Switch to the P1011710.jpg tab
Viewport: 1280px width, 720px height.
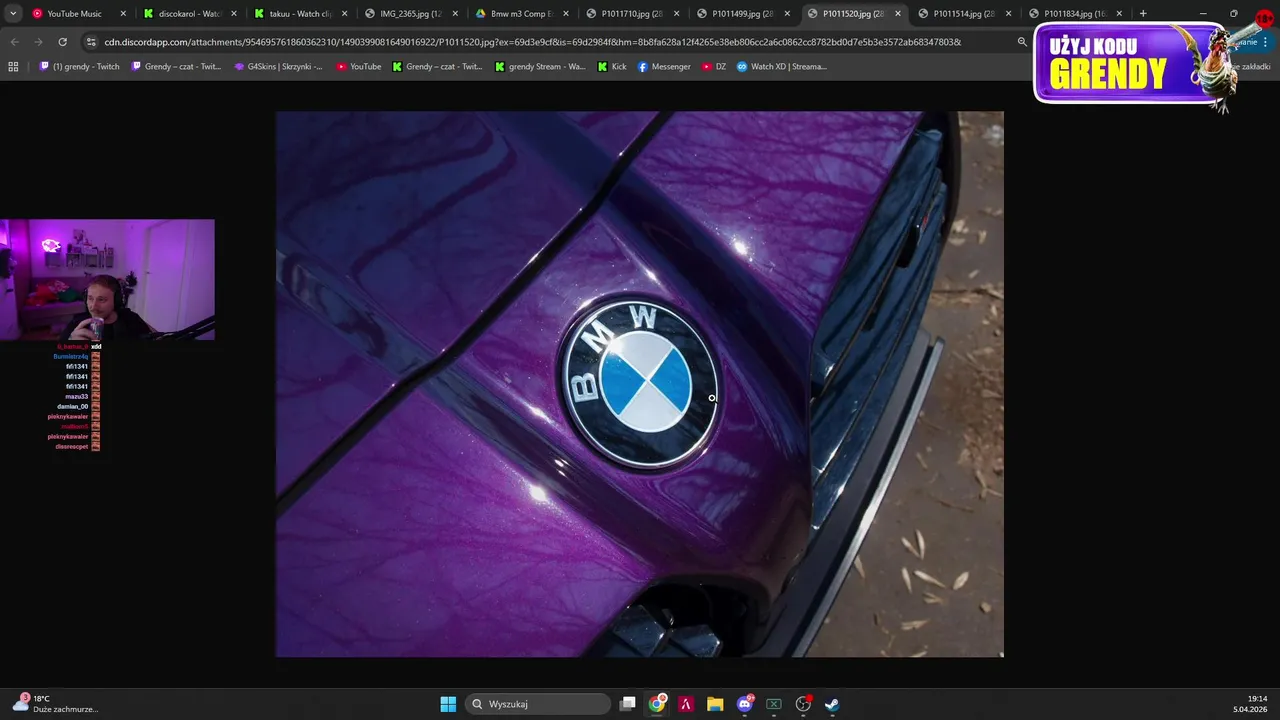click(x=632, y=14)
